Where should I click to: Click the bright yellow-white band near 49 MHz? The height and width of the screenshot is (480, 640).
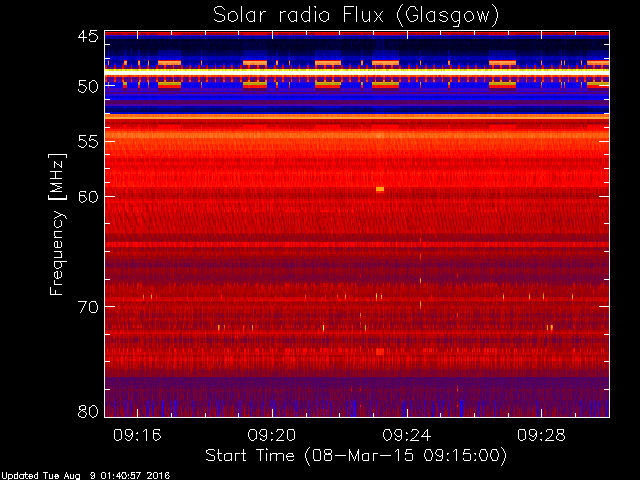click(x=357, y=72)
